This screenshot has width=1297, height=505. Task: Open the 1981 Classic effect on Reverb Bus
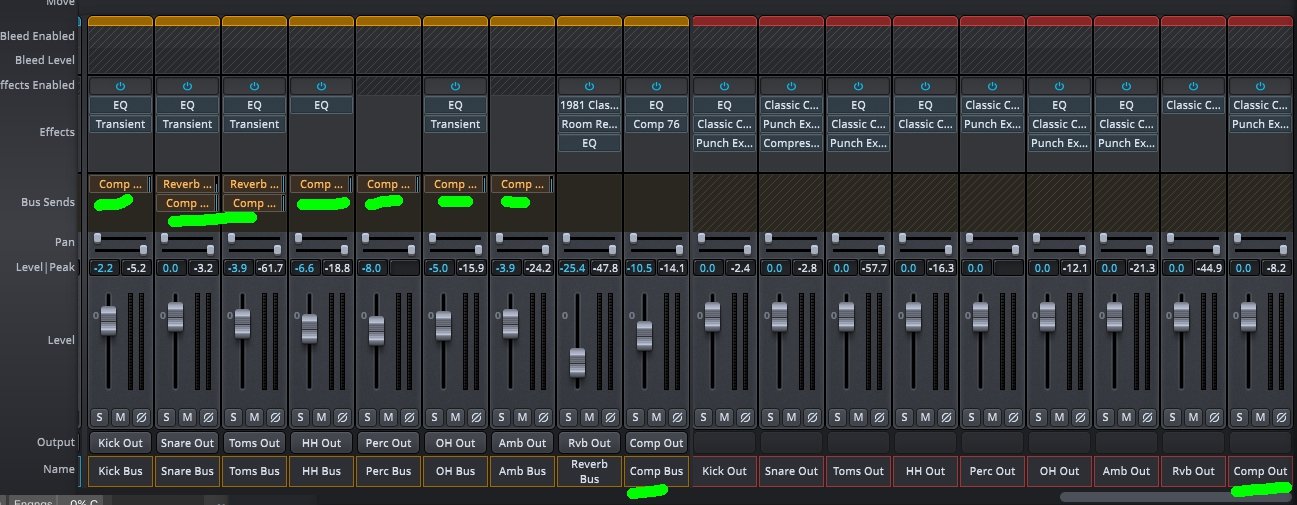coord(589,105)
